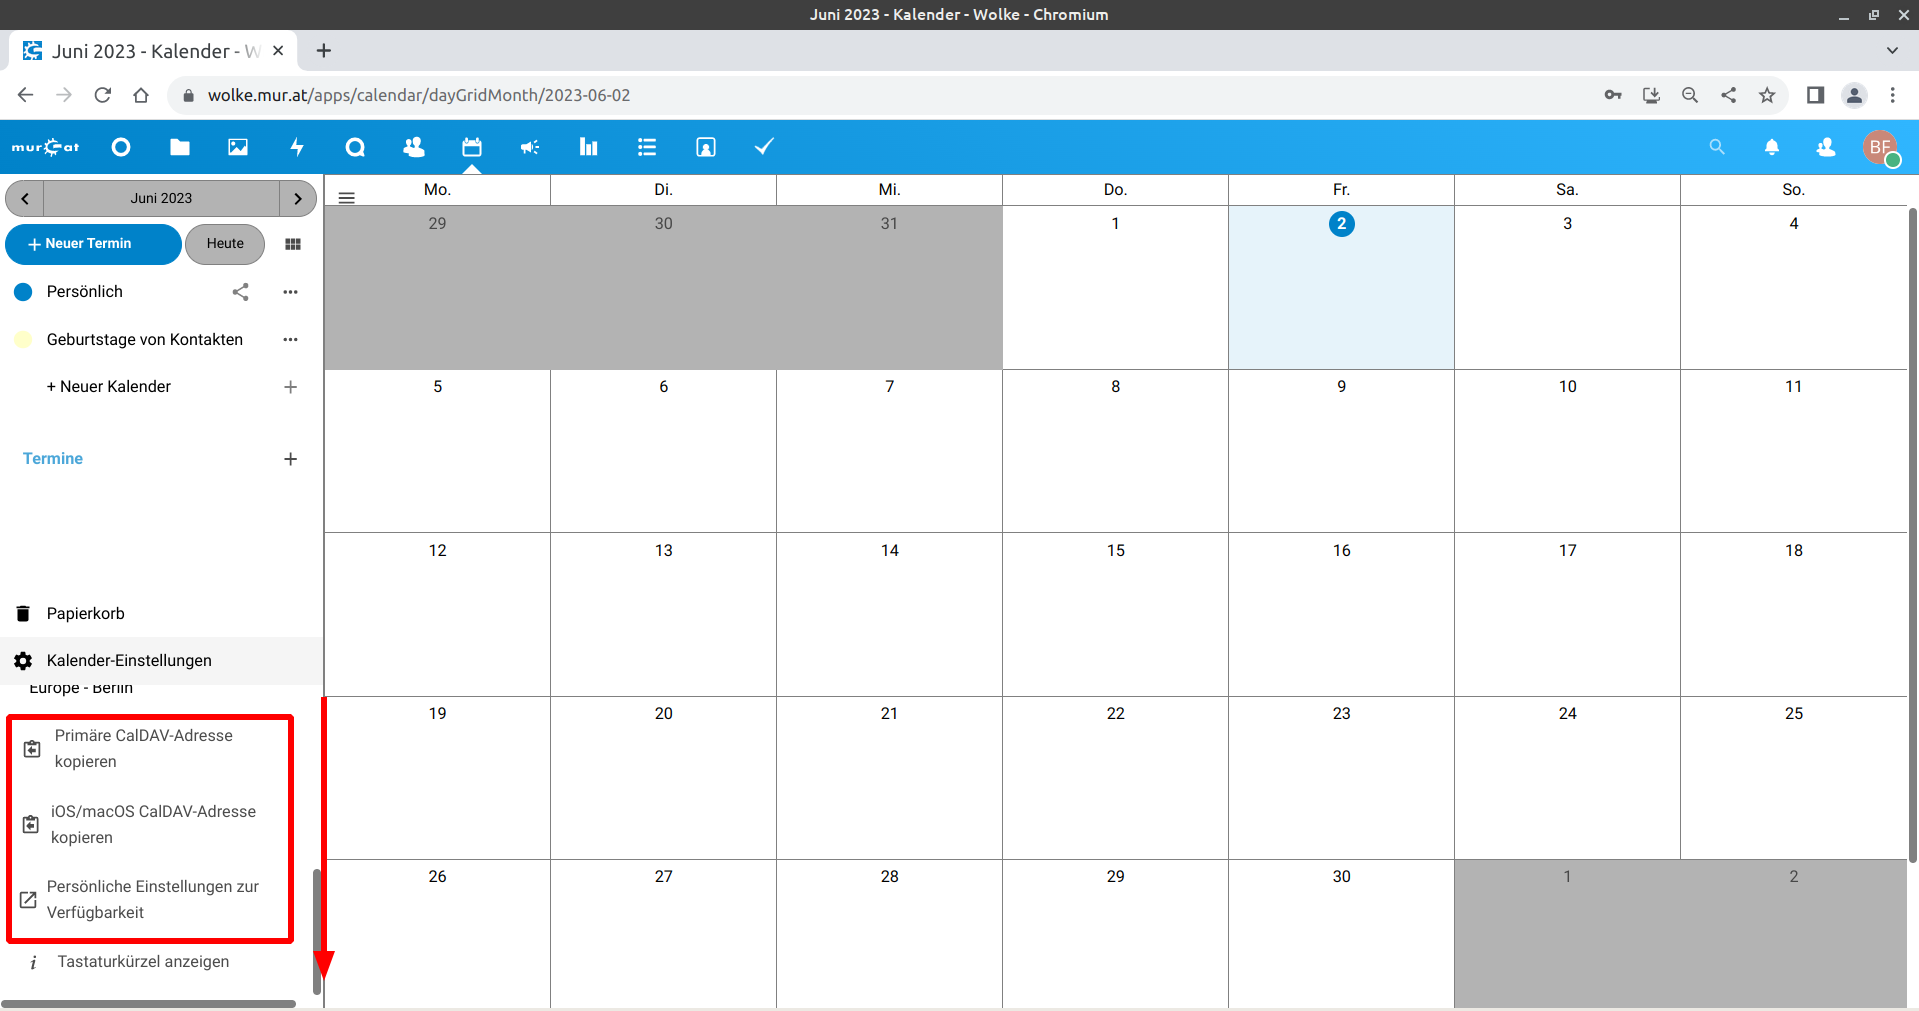This screenshot has width=1919, height=1011.
Task: Collapse the Kalender-Einstellungen section
Action: tap(129, 661)
